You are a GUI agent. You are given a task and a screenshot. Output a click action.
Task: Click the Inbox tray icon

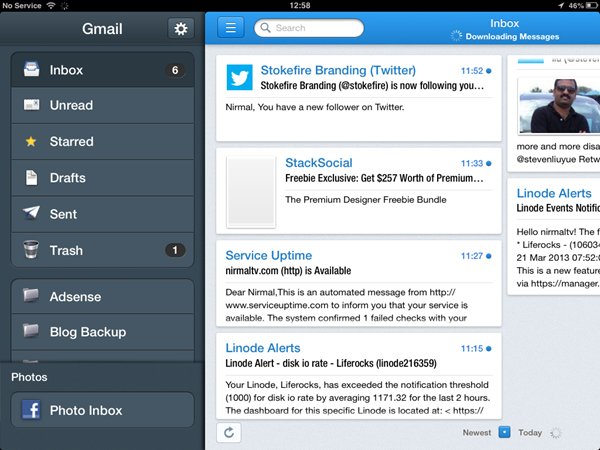(31, 70)
